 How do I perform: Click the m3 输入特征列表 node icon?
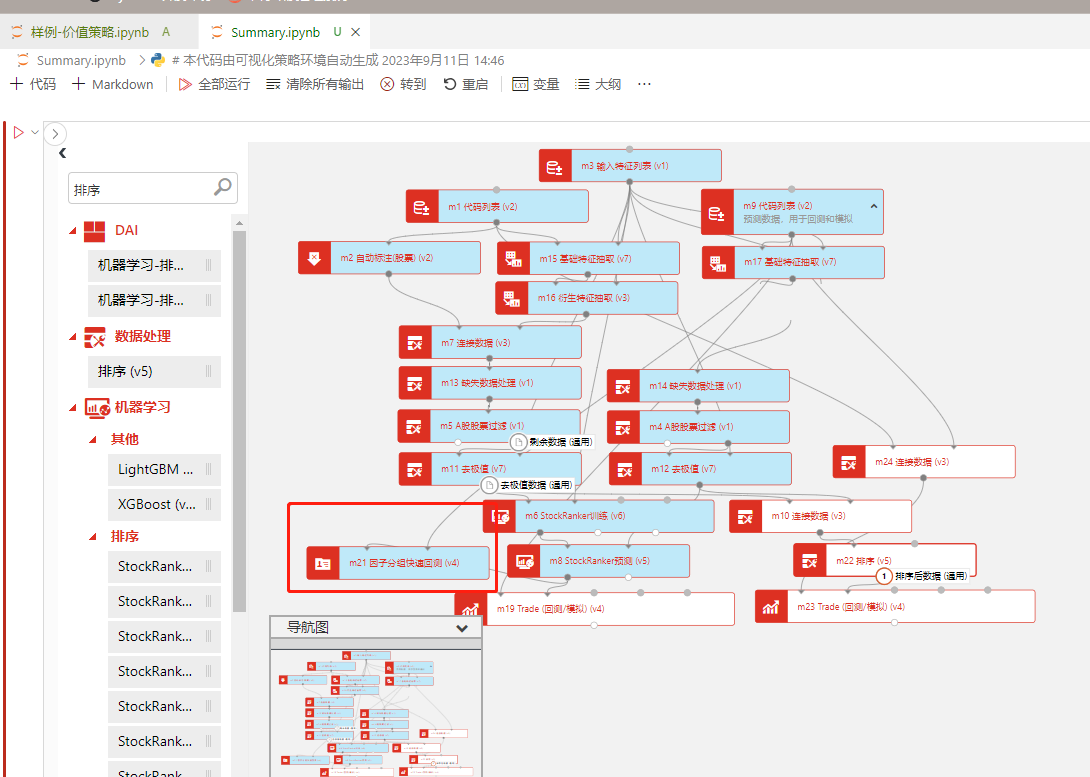tap(555, 166)
